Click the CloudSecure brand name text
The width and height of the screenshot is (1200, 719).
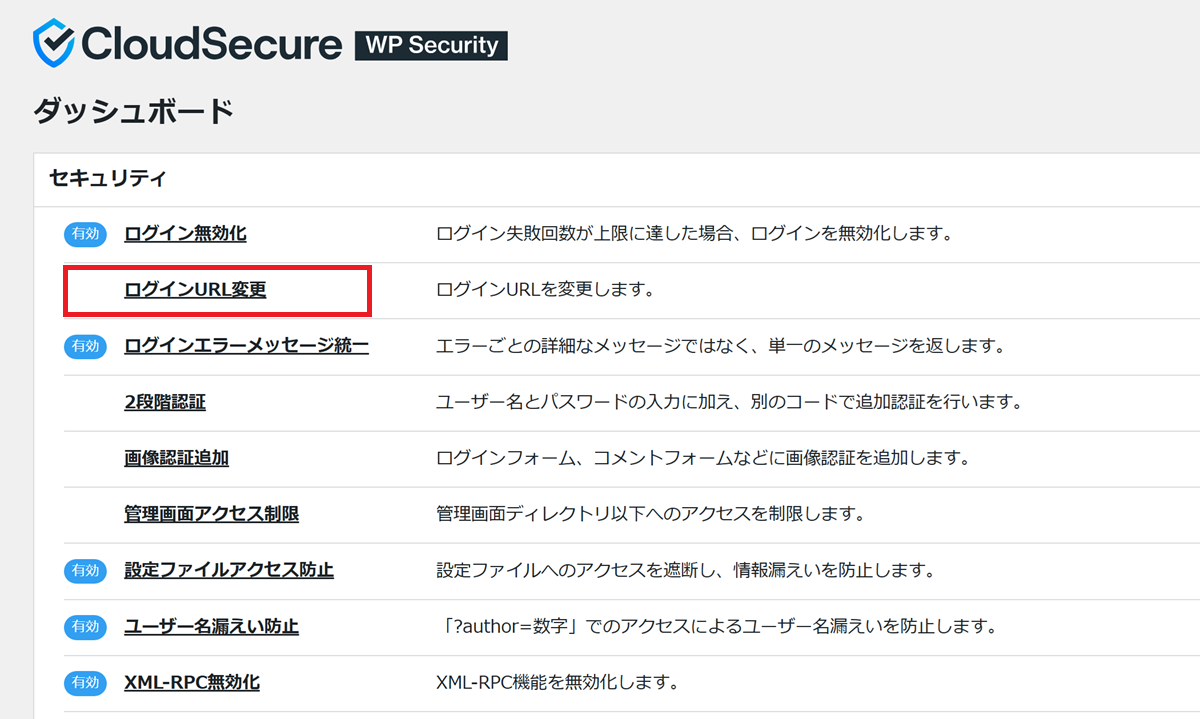click(x=212, y=45)
